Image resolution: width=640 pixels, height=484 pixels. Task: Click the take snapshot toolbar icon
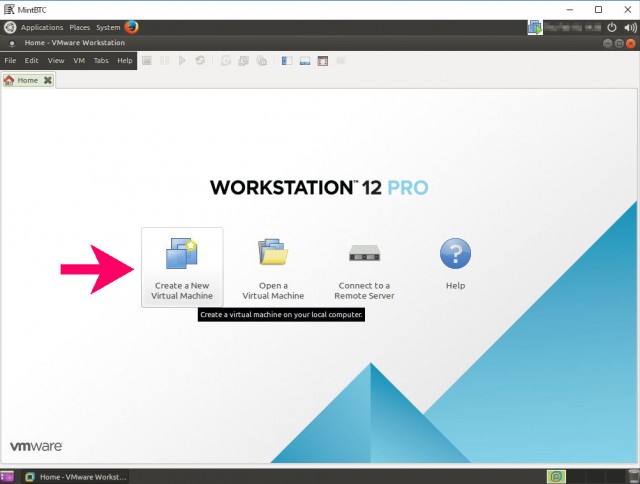226,61
